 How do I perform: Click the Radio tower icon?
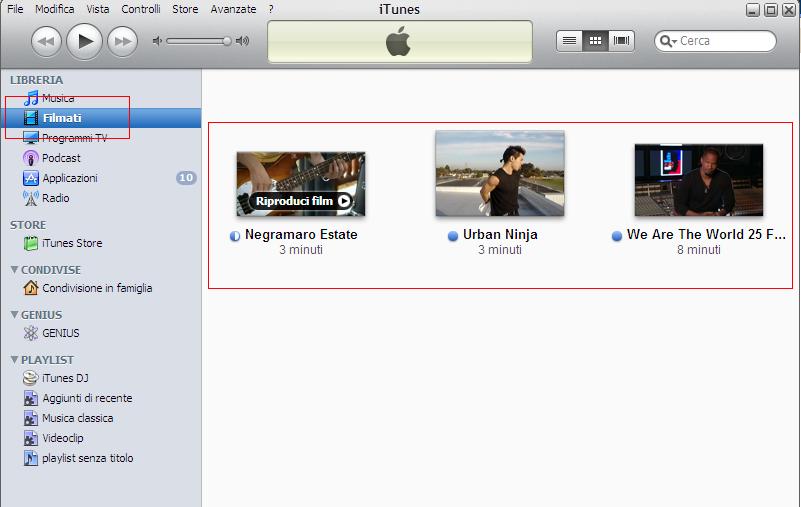pyautogui.click(x=31, y=198)
